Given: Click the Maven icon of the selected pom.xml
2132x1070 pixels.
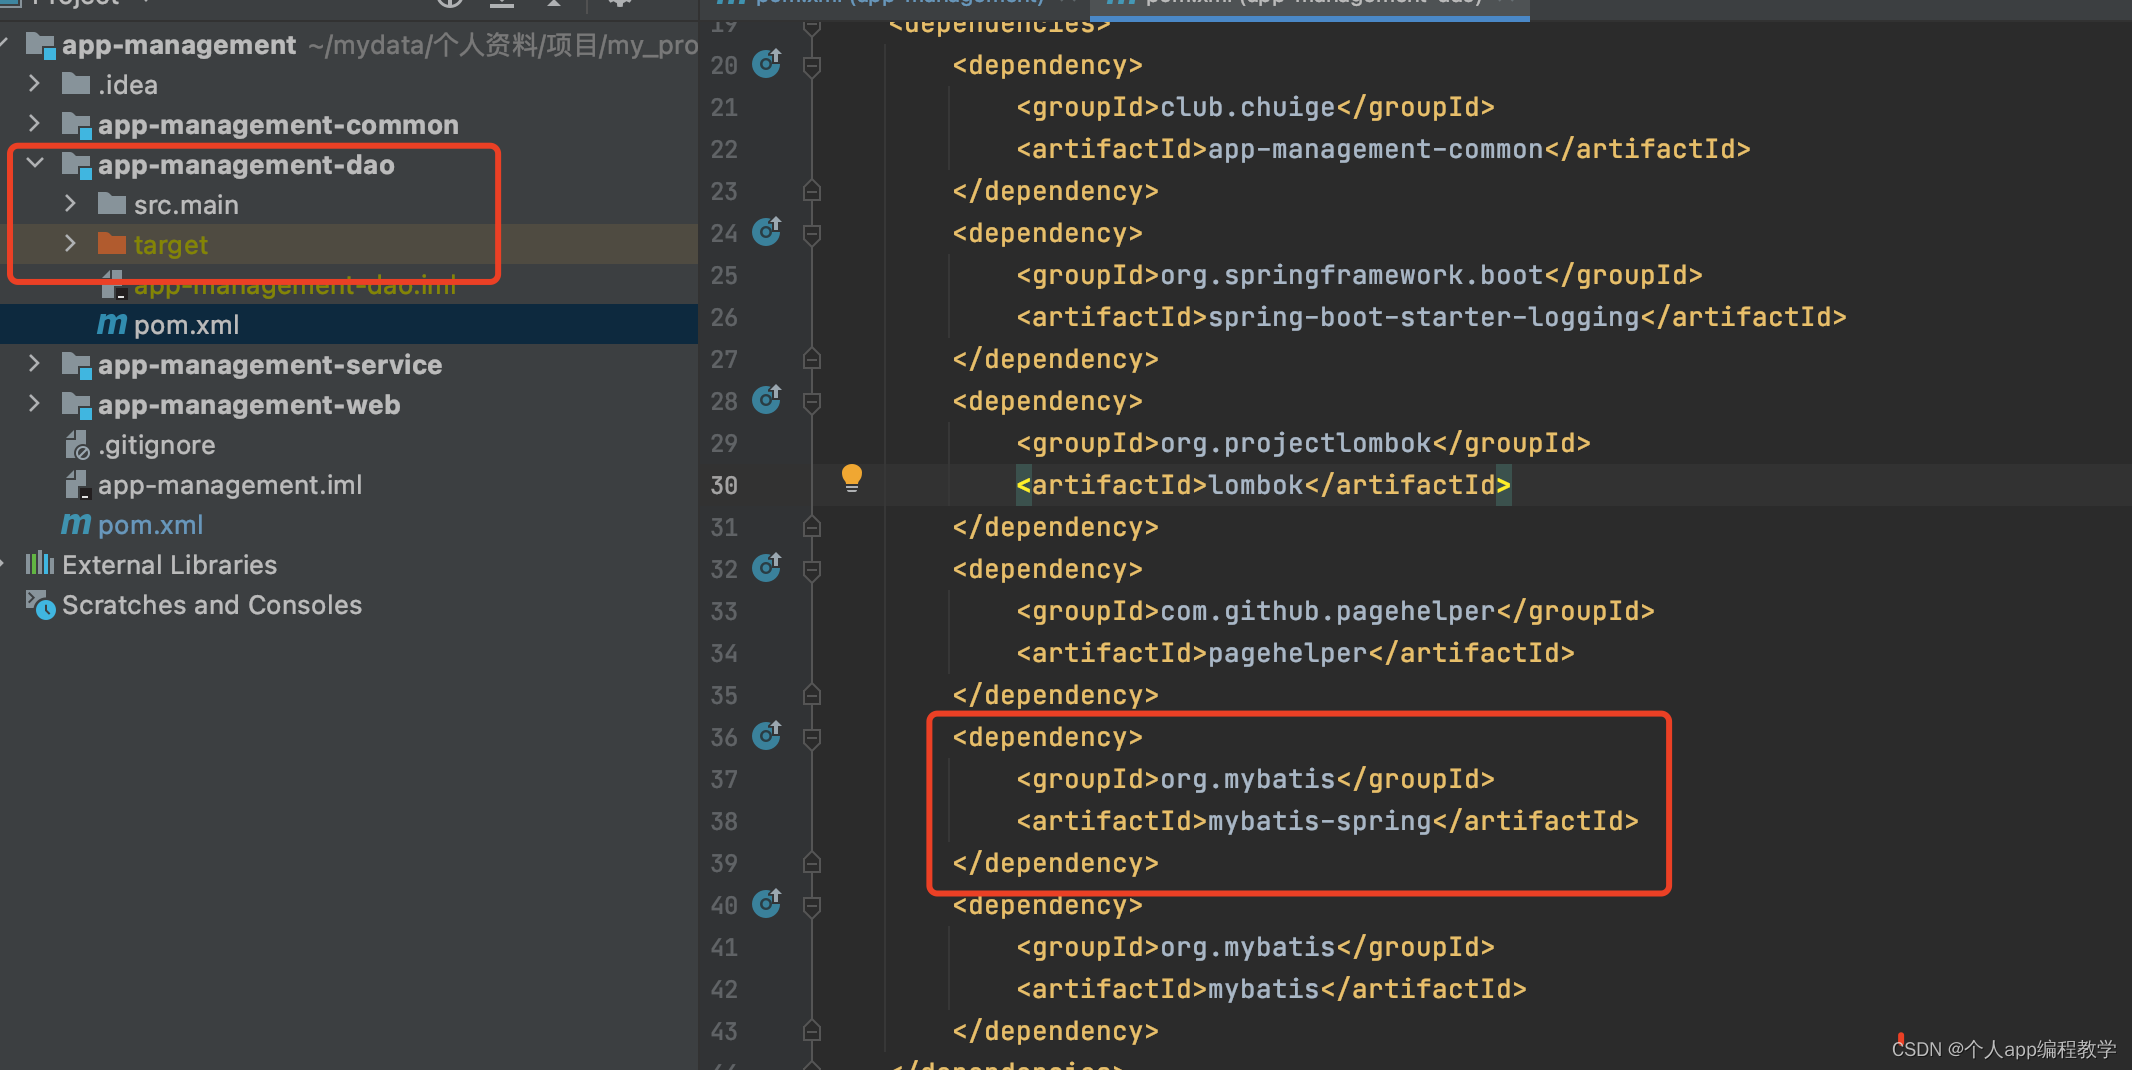Looking at the screenshot, I should click(112, 324).
